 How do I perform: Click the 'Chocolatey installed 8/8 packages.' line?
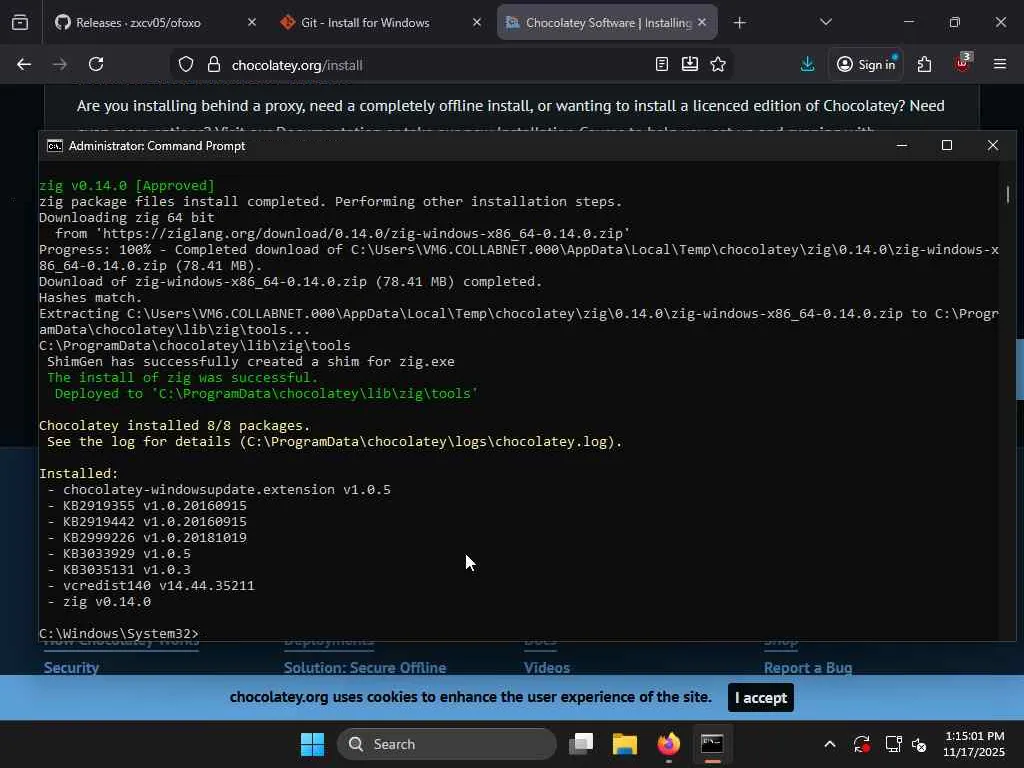(x=174, y=425)
